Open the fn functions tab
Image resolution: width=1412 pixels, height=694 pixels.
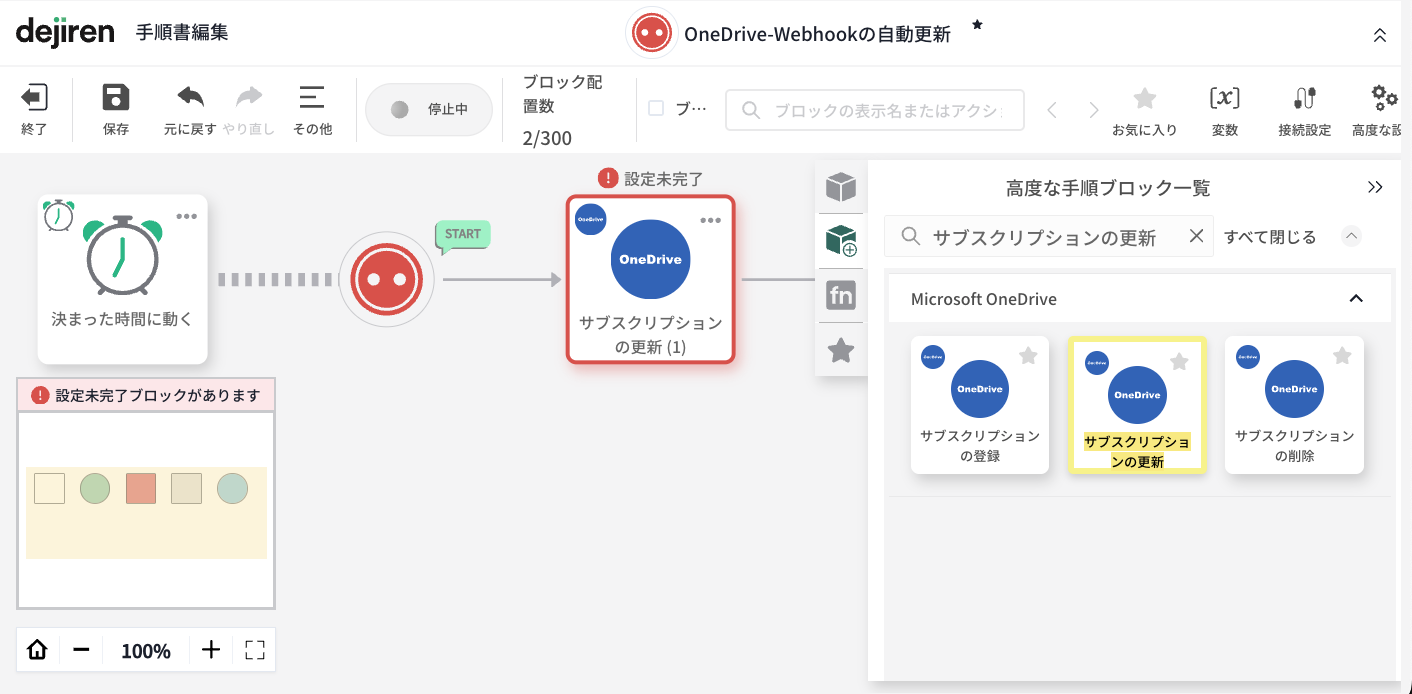pos(841,296)
